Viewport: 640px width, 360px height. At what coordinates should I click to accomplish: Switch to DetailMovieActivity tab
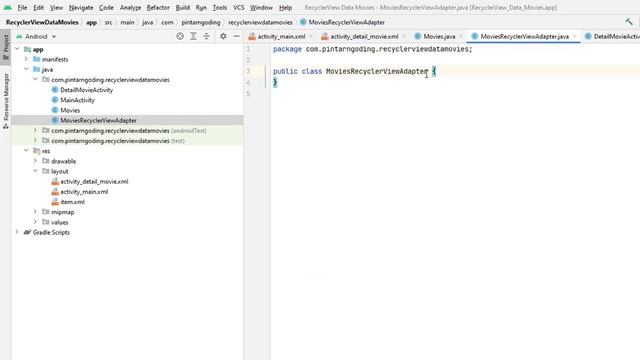[x=612, y=36]
